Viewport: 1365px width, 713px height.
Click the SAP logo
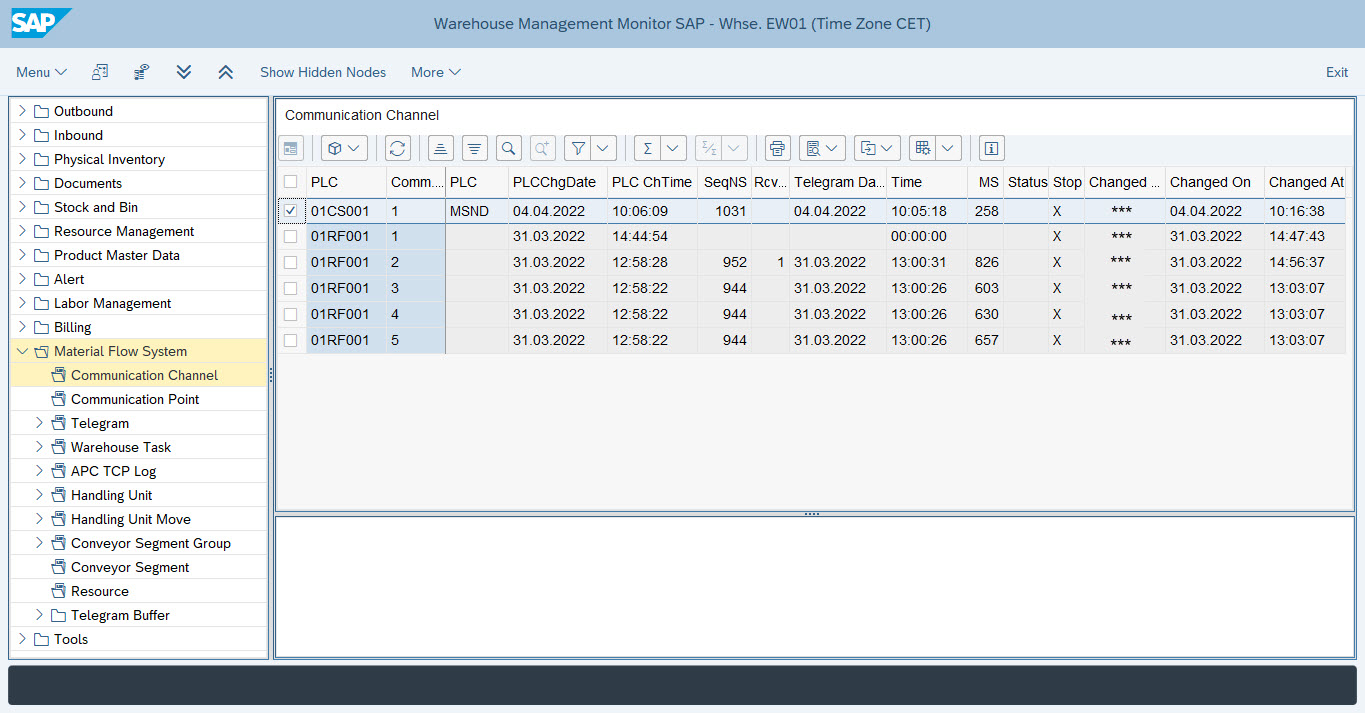pos(41,23)
